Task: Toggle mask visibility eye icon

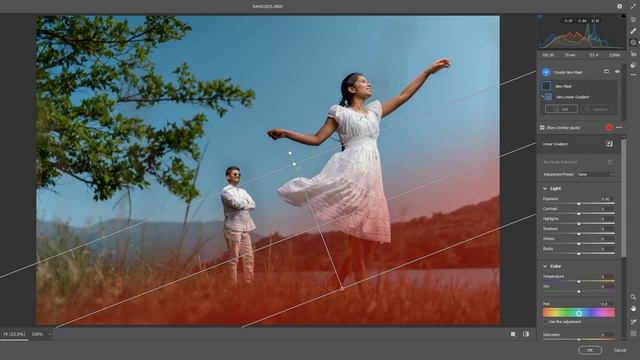Action: (x=617, y=71)
